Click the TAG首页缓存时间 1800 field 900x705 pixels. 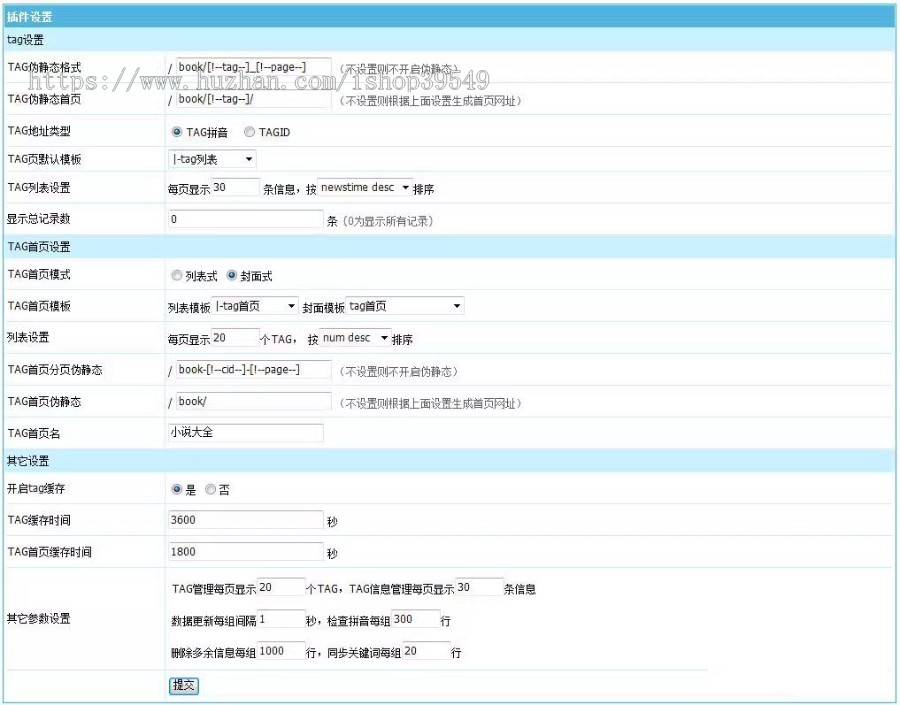246,552
